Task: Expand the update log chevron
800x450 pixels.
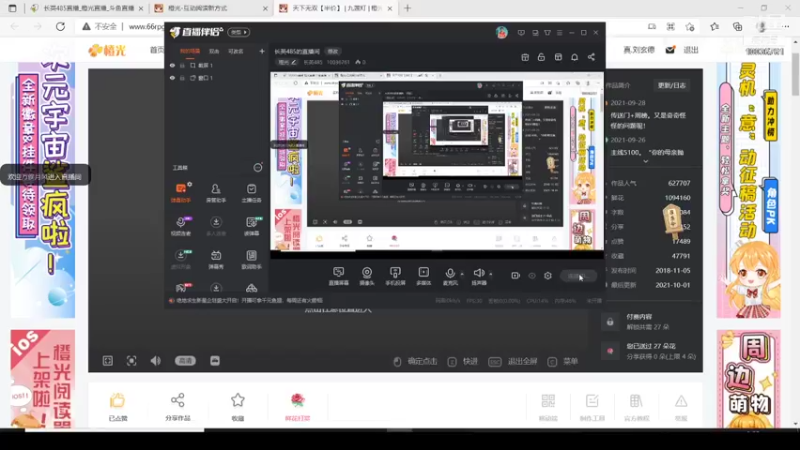Action: tap(646, 161)
